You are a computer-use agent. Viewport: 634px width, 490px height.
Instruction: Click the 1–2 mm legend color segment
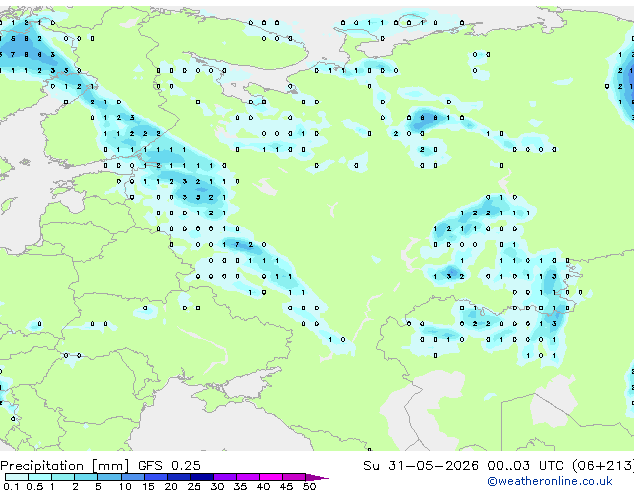click(x=63, y=477)
